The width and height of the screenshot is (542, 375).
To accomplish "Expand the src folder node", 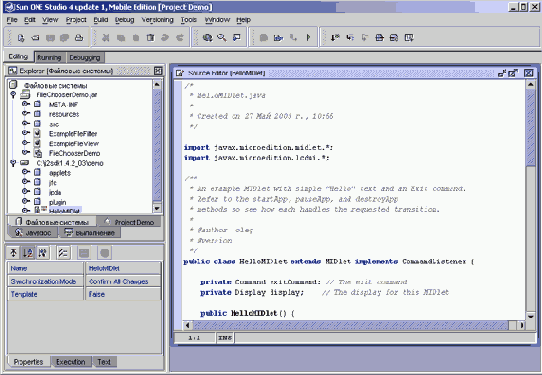I will click(x=26, y=123).
